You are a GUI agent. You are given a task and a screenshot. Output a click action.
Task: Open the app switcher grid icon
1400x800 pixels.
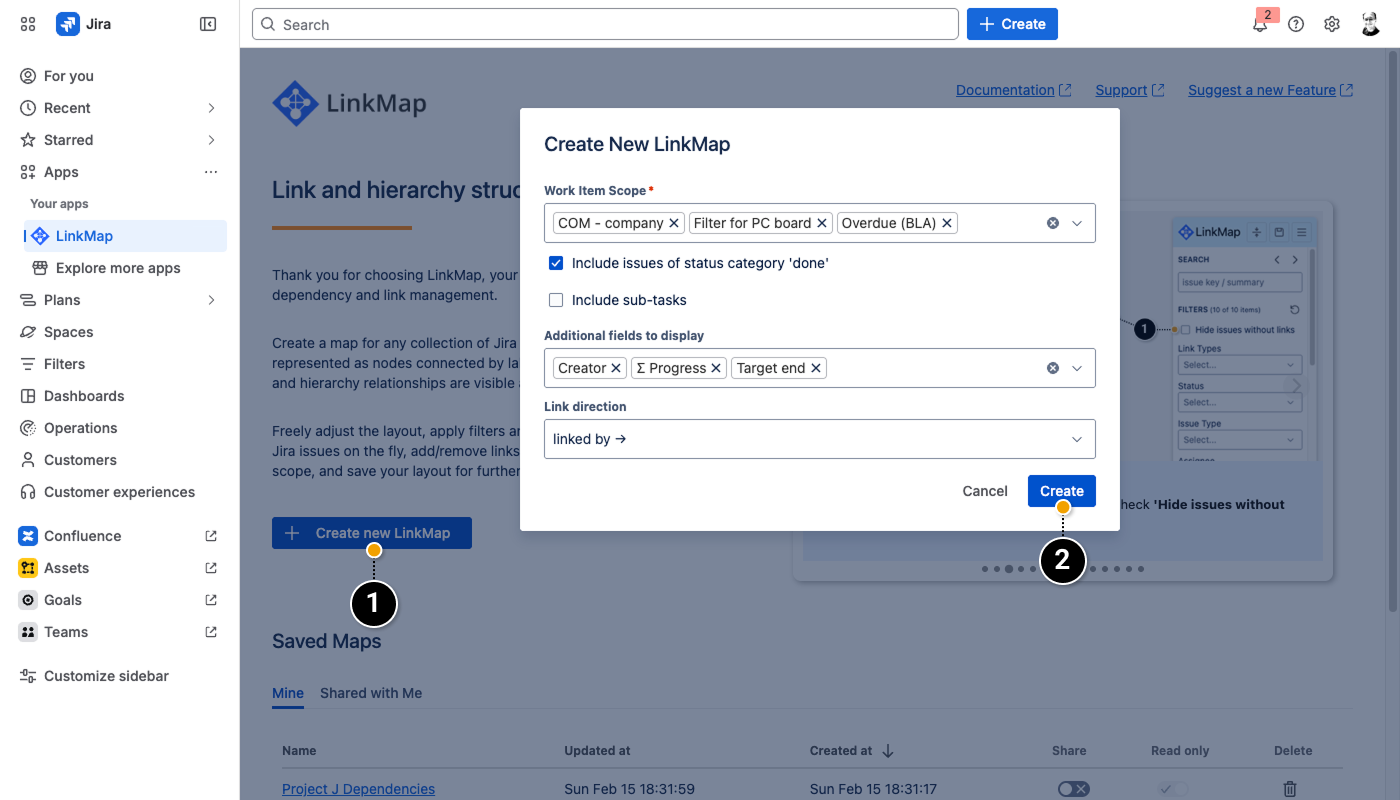pyautogui.click(x=28, y=24)
